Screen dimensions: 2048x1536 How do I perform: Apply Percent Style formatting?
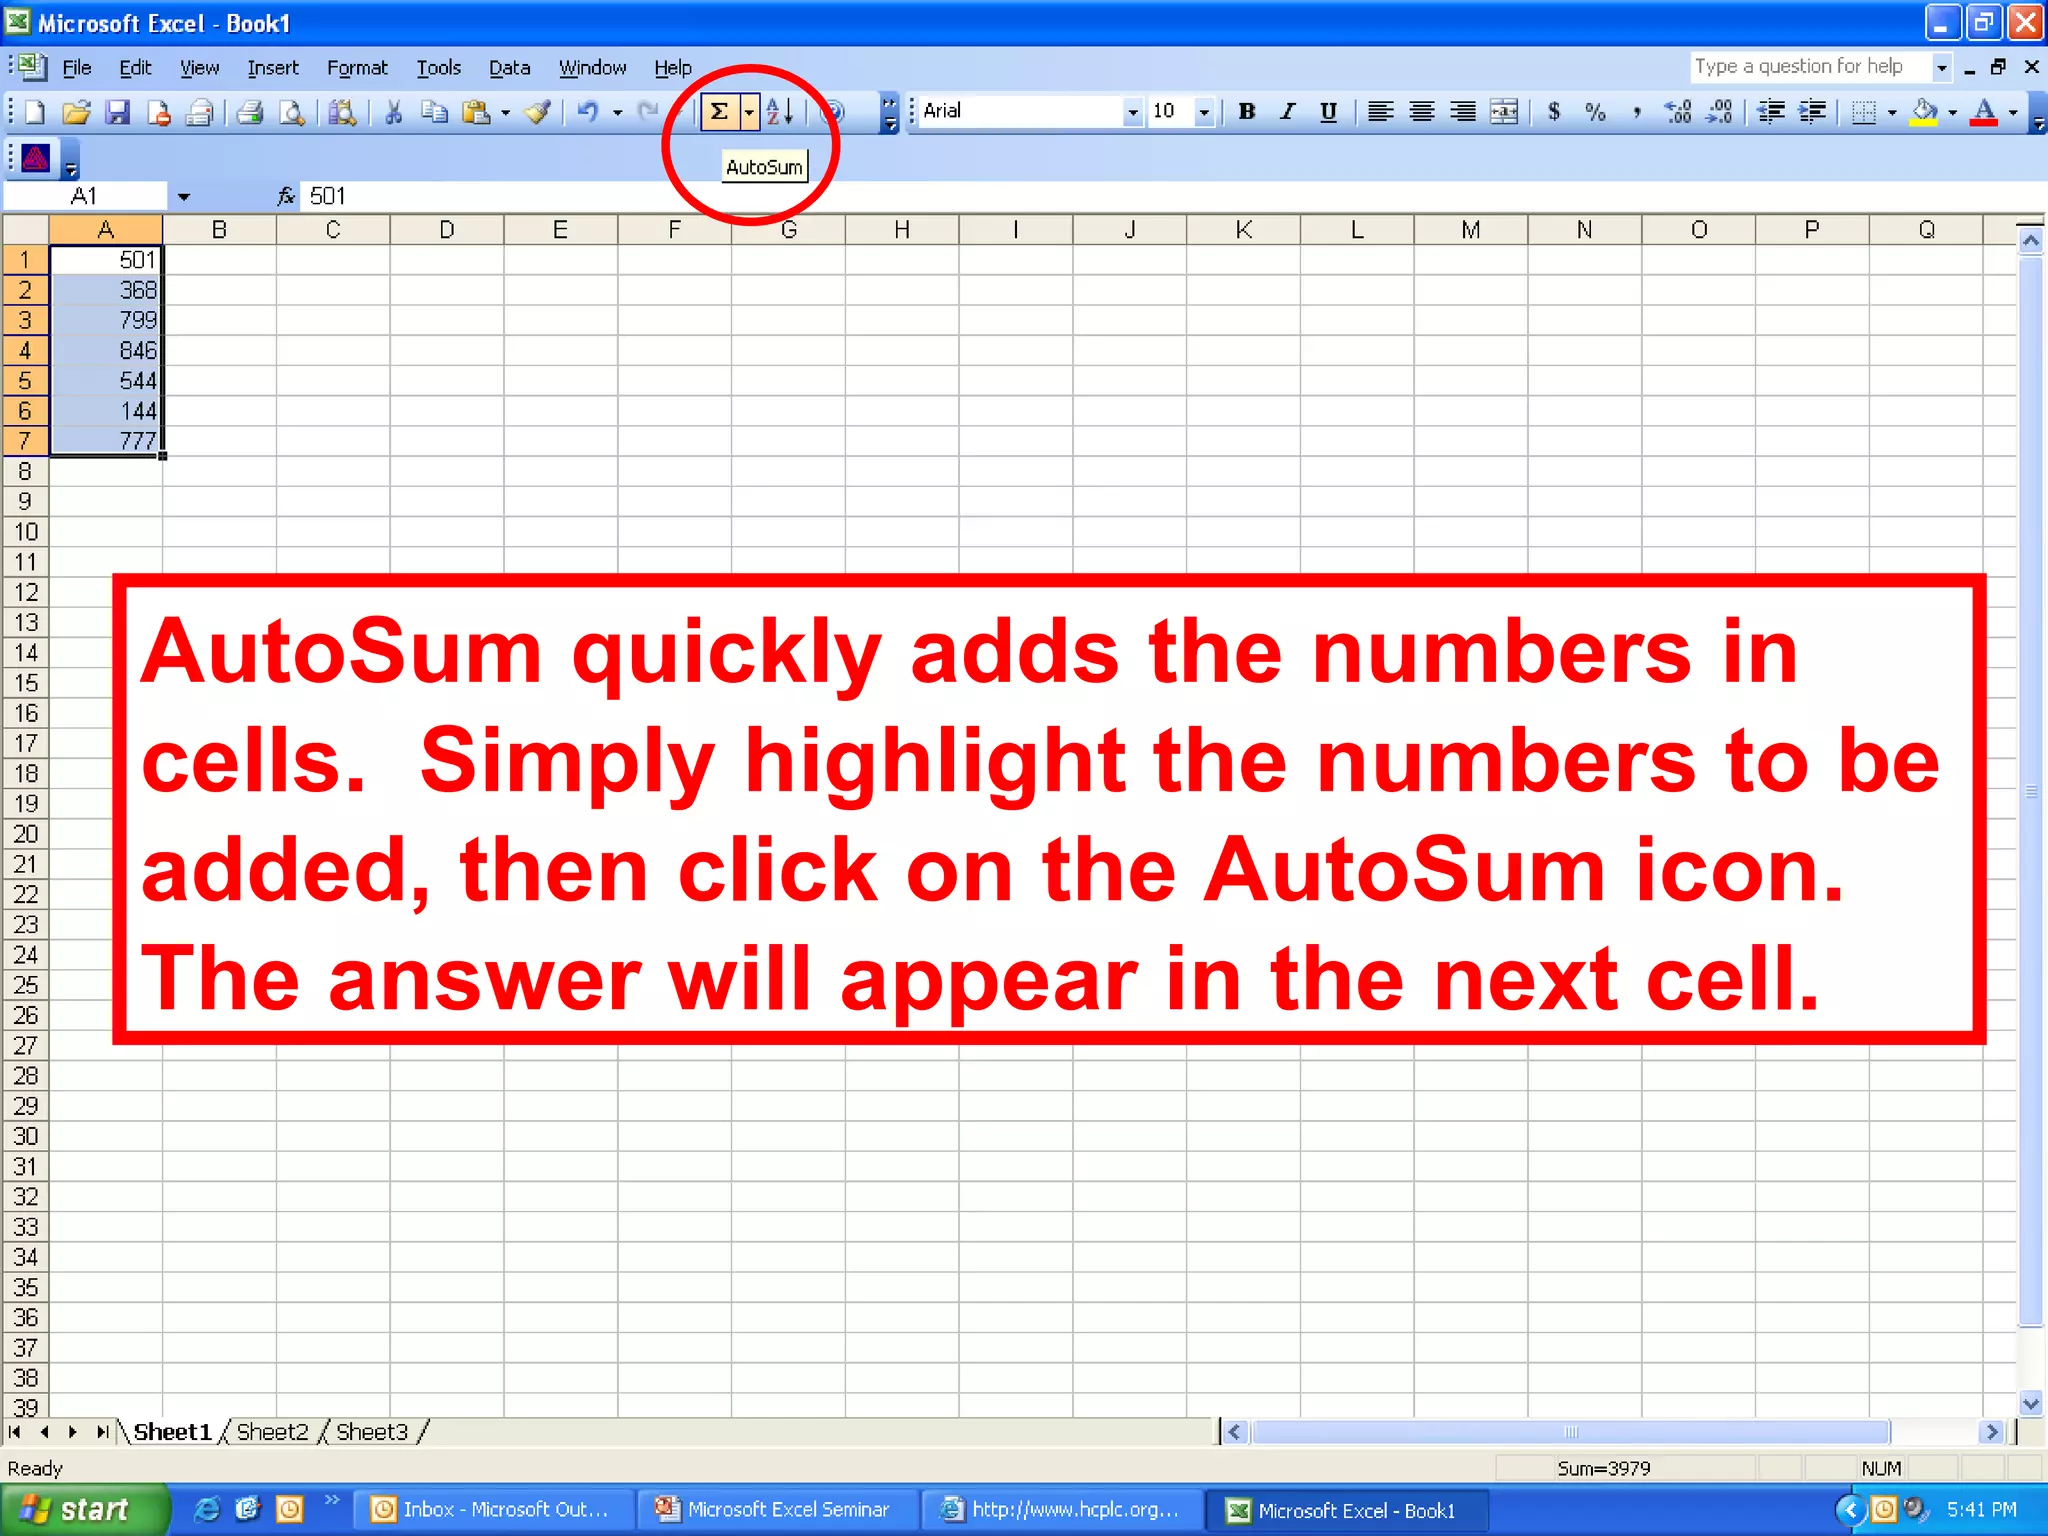[1595, 112]
